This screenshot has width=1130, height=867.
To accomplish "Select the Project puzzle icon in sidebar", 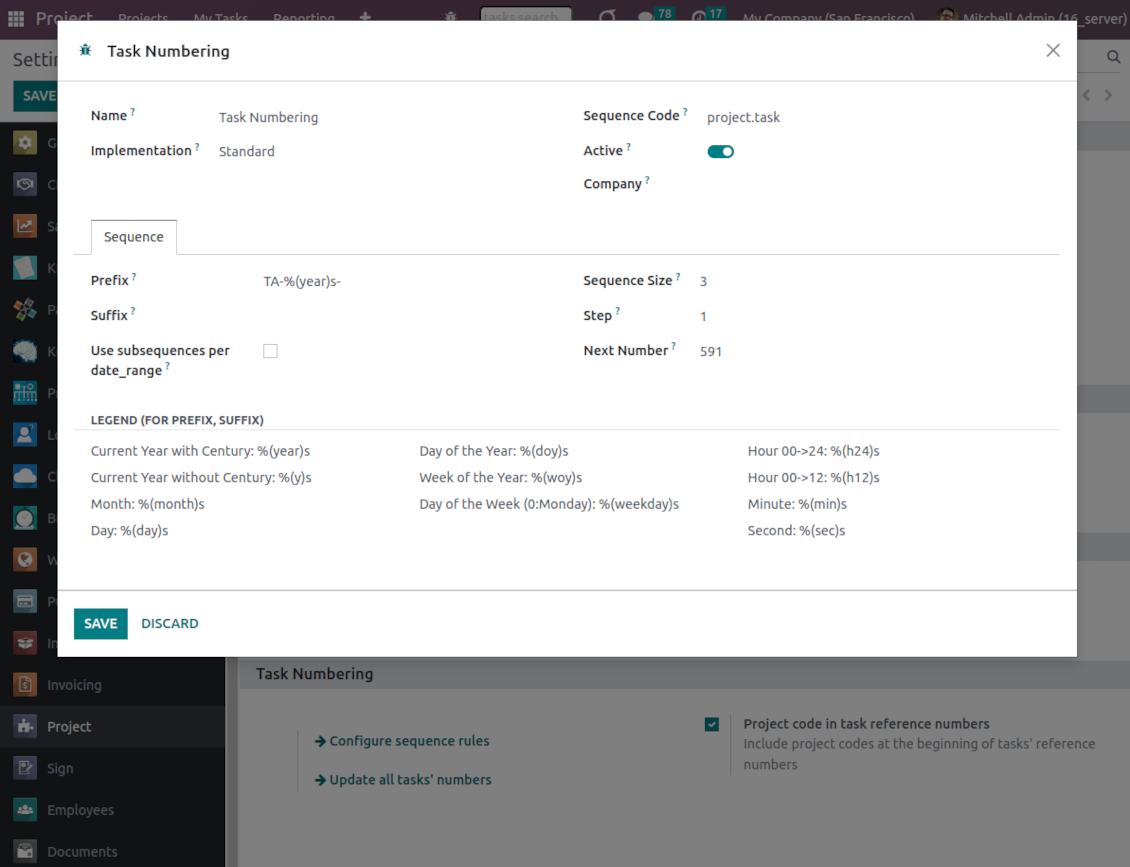I will (25, 726).
